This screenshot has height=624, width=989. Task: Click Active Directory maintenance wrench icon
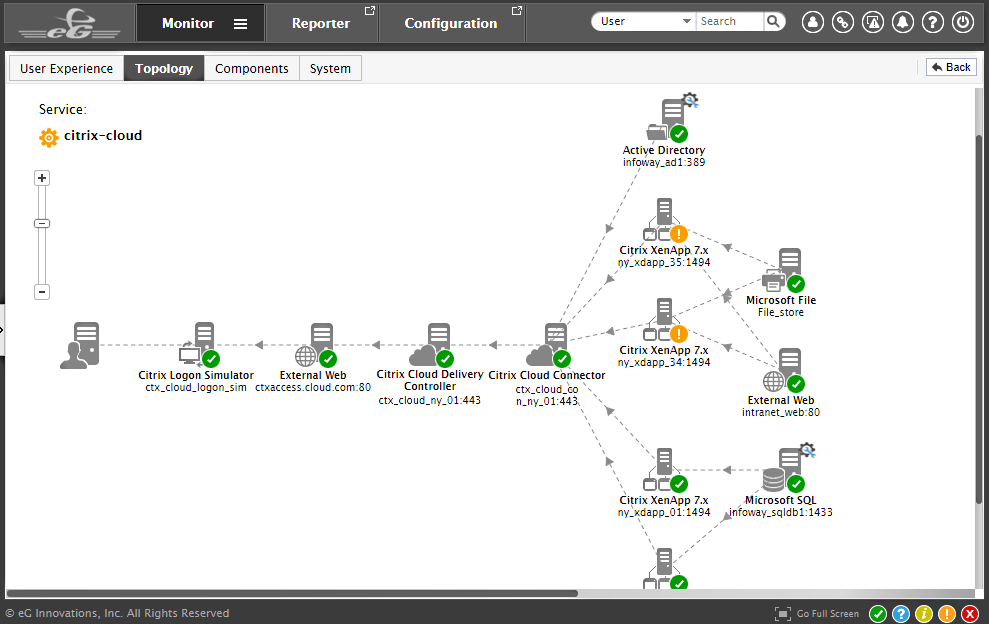[691, 100]
